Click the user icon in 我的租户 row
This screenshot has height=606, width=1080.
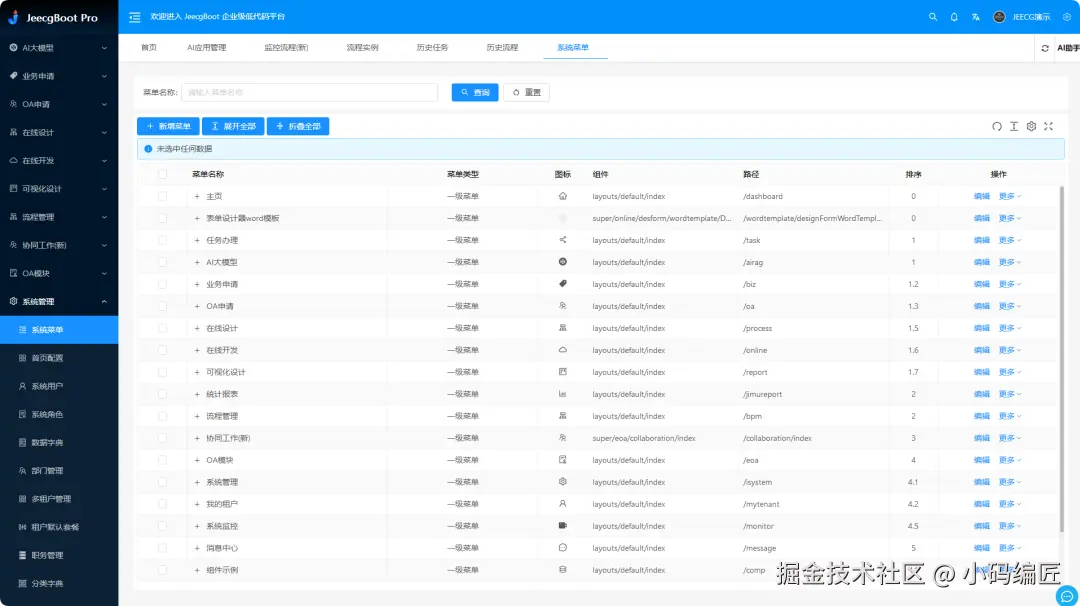[563, 504]
